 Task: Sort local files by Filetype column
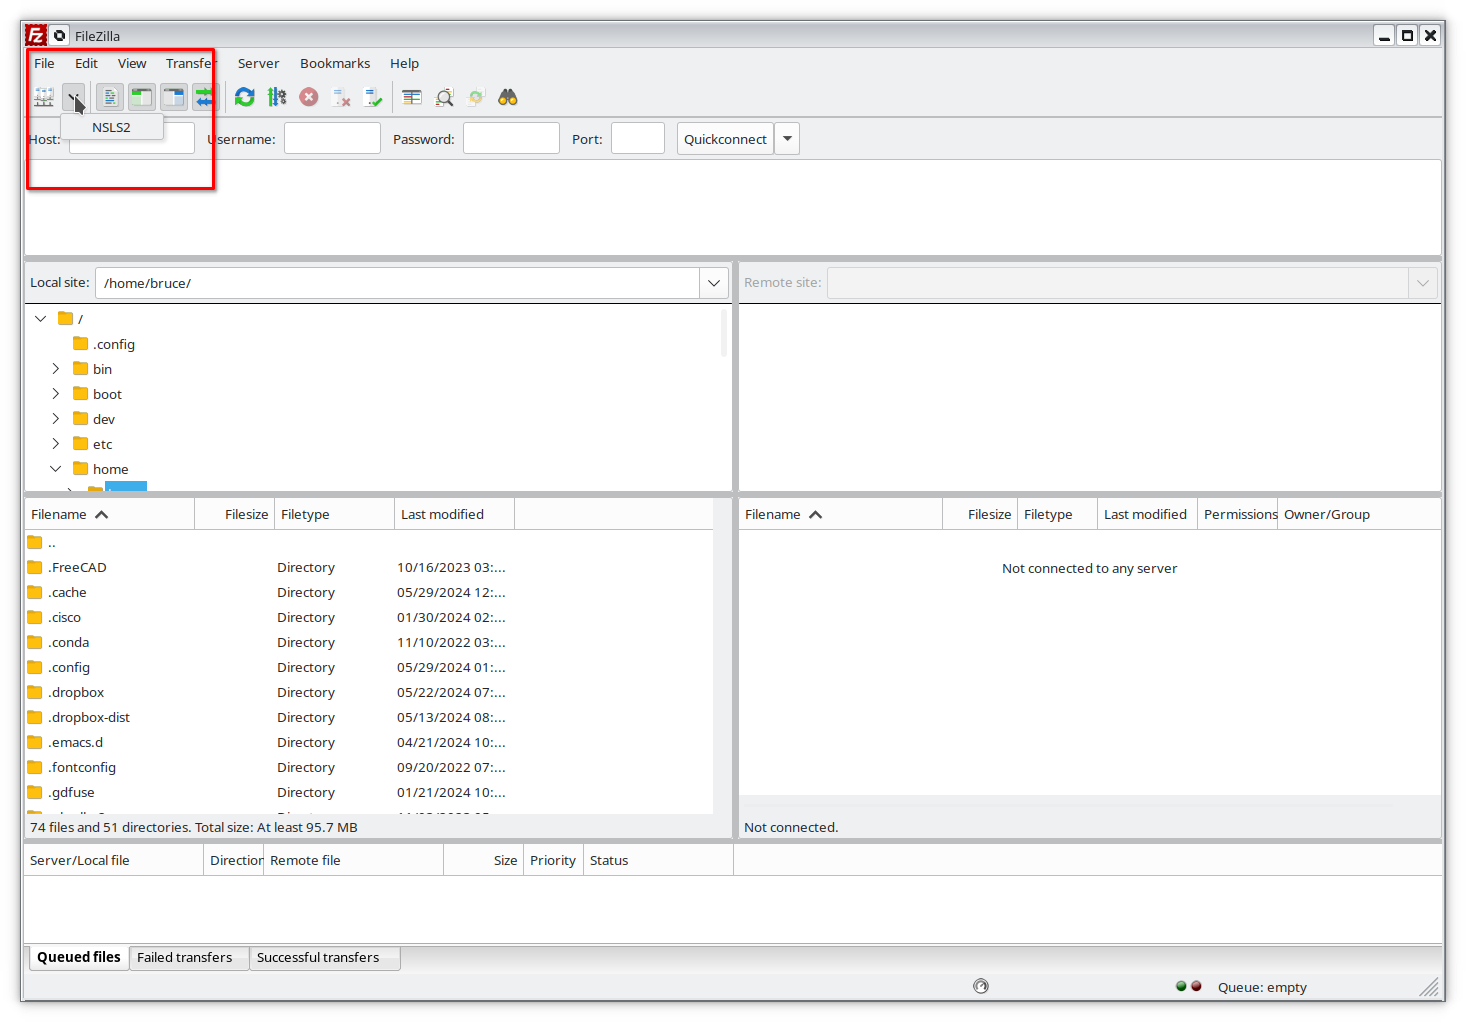[x=335, y=514]
